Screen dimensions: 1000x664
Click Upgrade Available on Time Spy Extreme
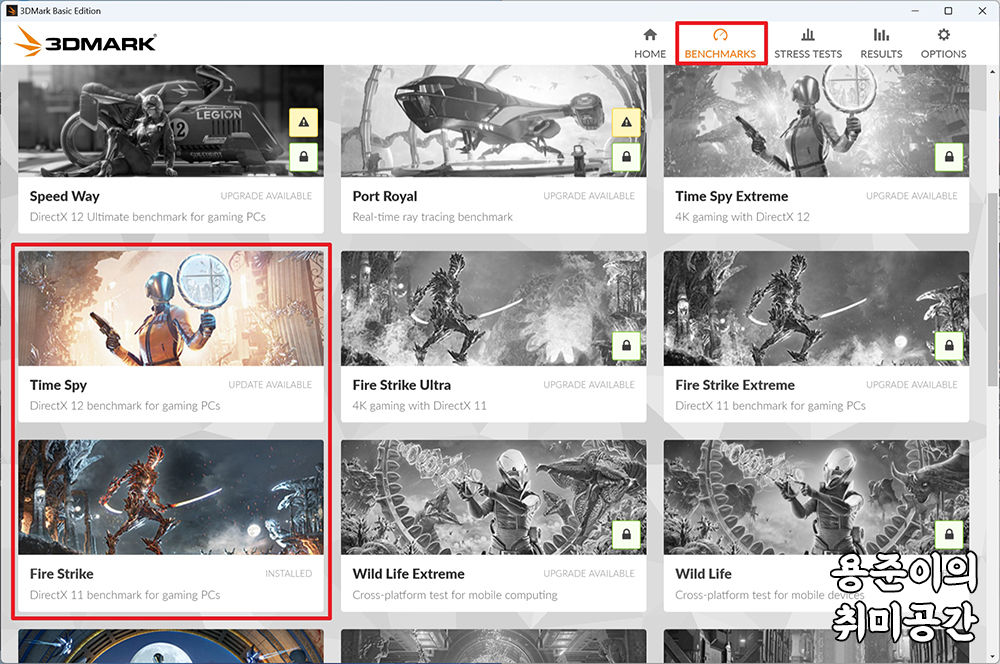[912, 196]
